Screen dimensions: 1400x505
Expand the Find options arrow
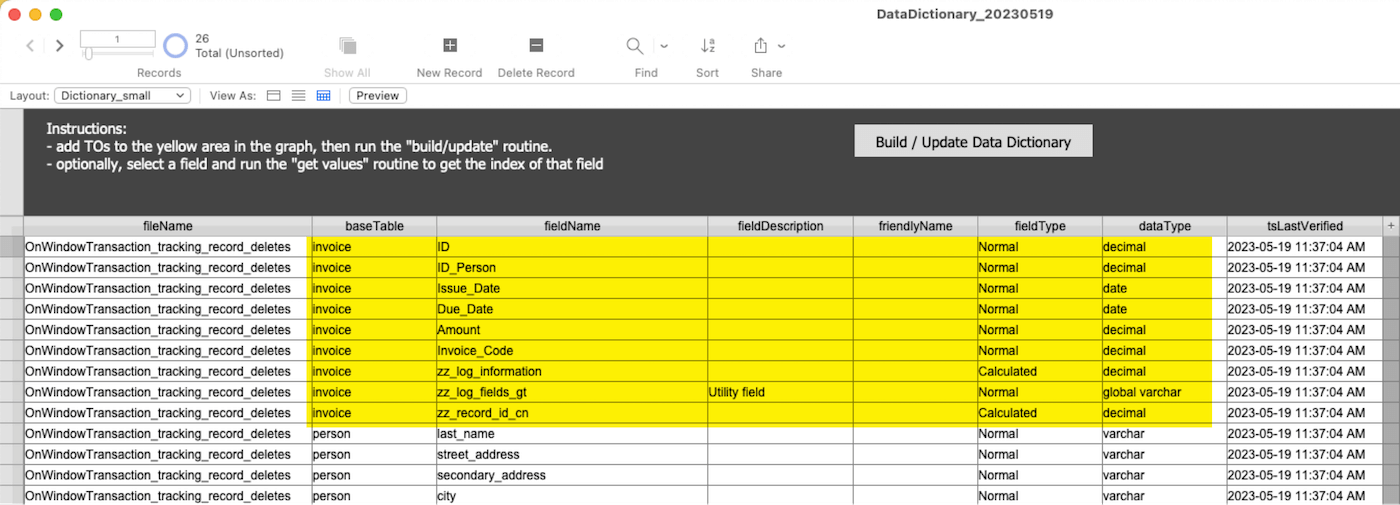tap(663, 46)
